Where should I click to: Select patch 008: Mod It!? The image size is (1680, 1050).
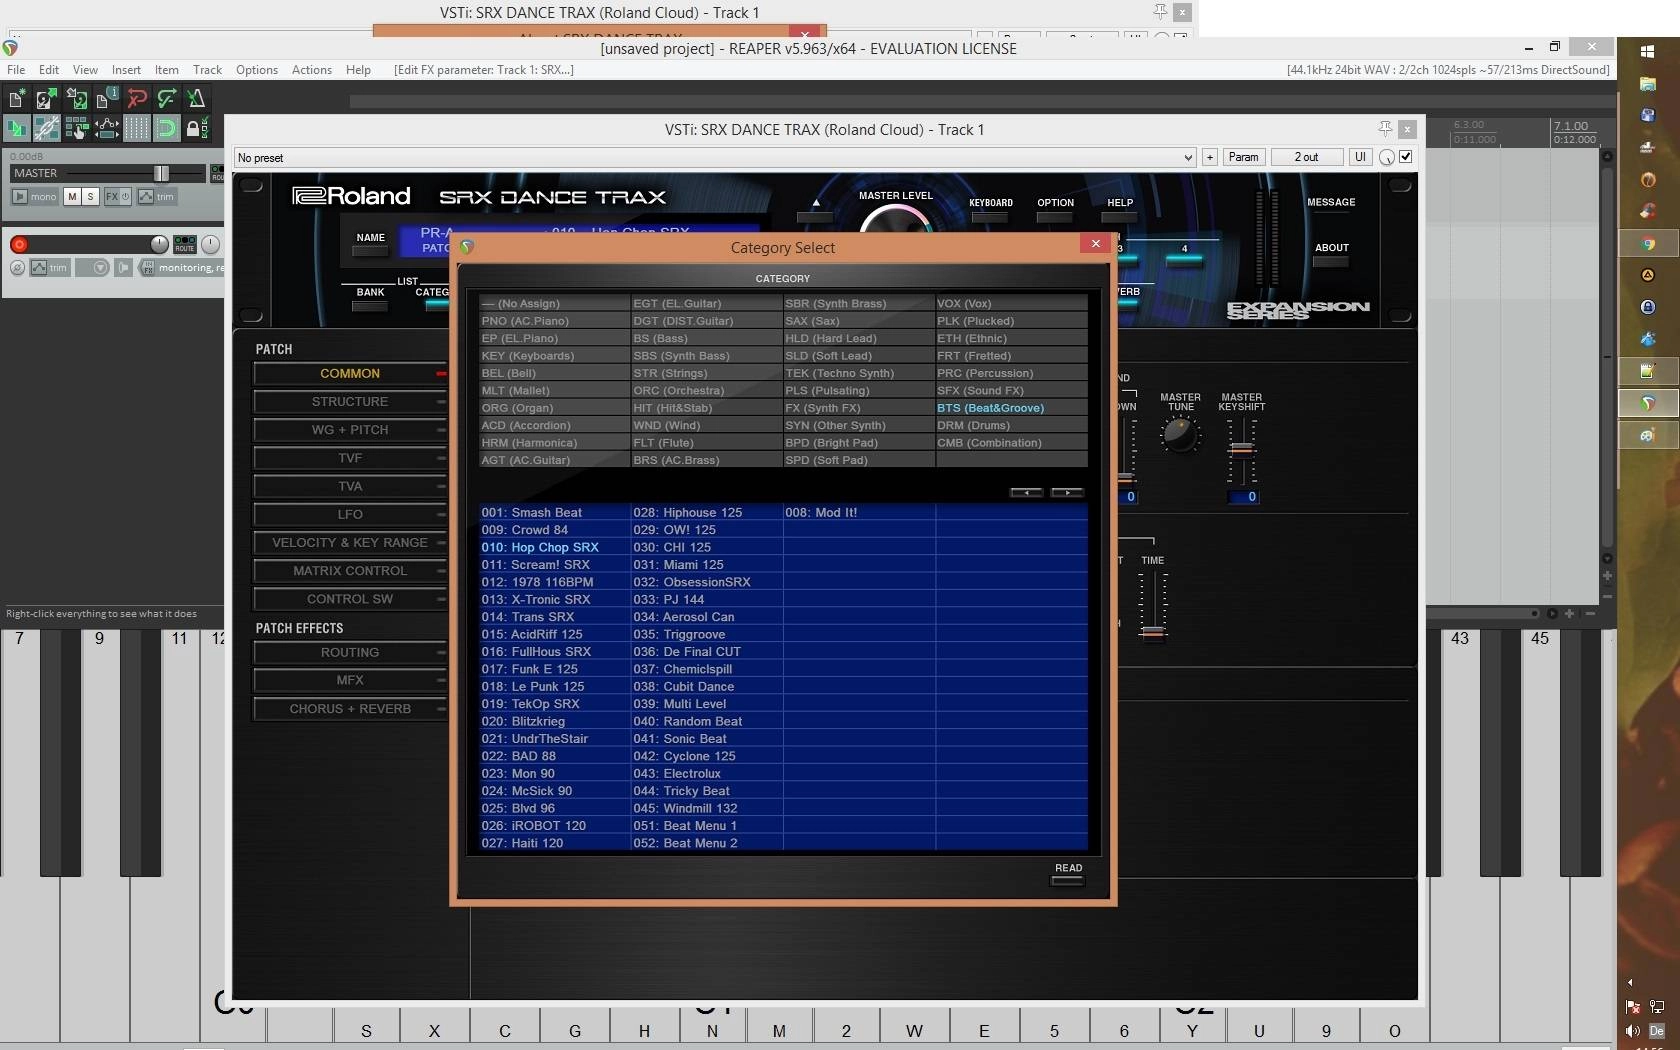tap(859, 512)
